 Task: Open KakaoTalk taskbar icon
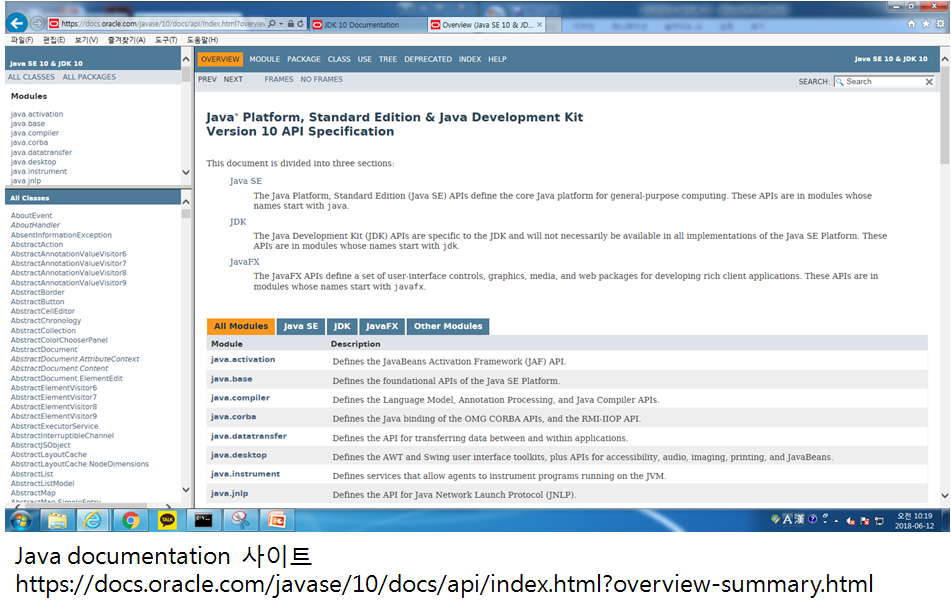(x=167, y=520)
